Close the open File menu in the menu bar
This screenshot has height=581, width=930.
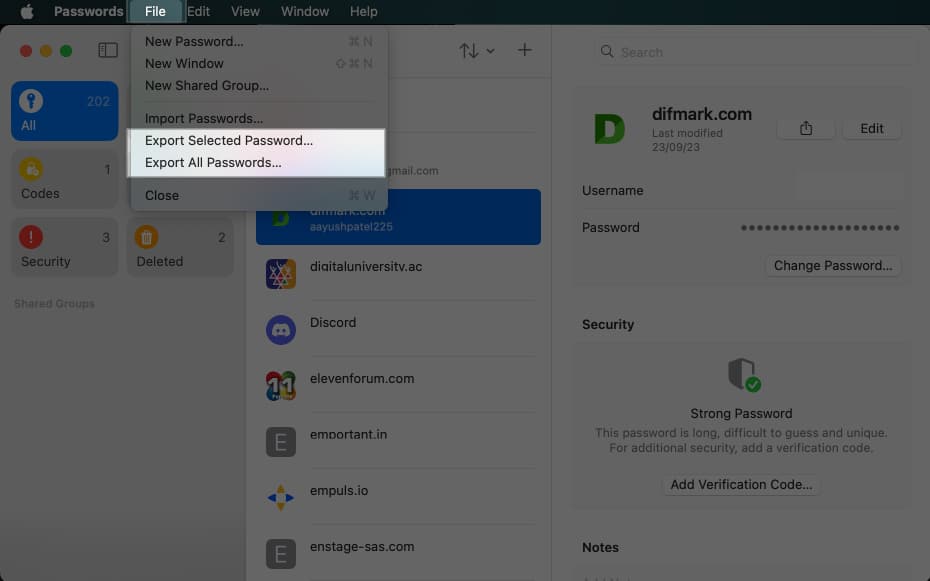click(x=155, y=11)
